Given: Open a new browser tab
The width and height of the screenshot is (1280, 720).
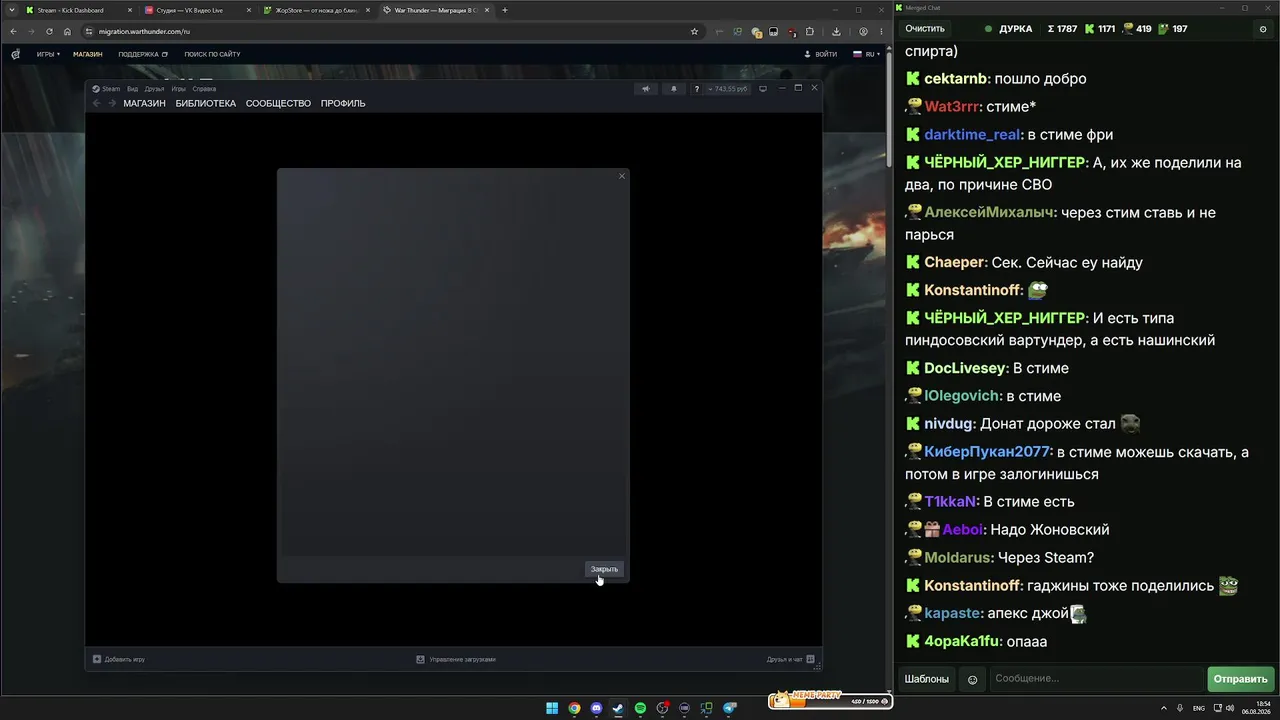Looking at the screenshot, I should coord(505,10).
